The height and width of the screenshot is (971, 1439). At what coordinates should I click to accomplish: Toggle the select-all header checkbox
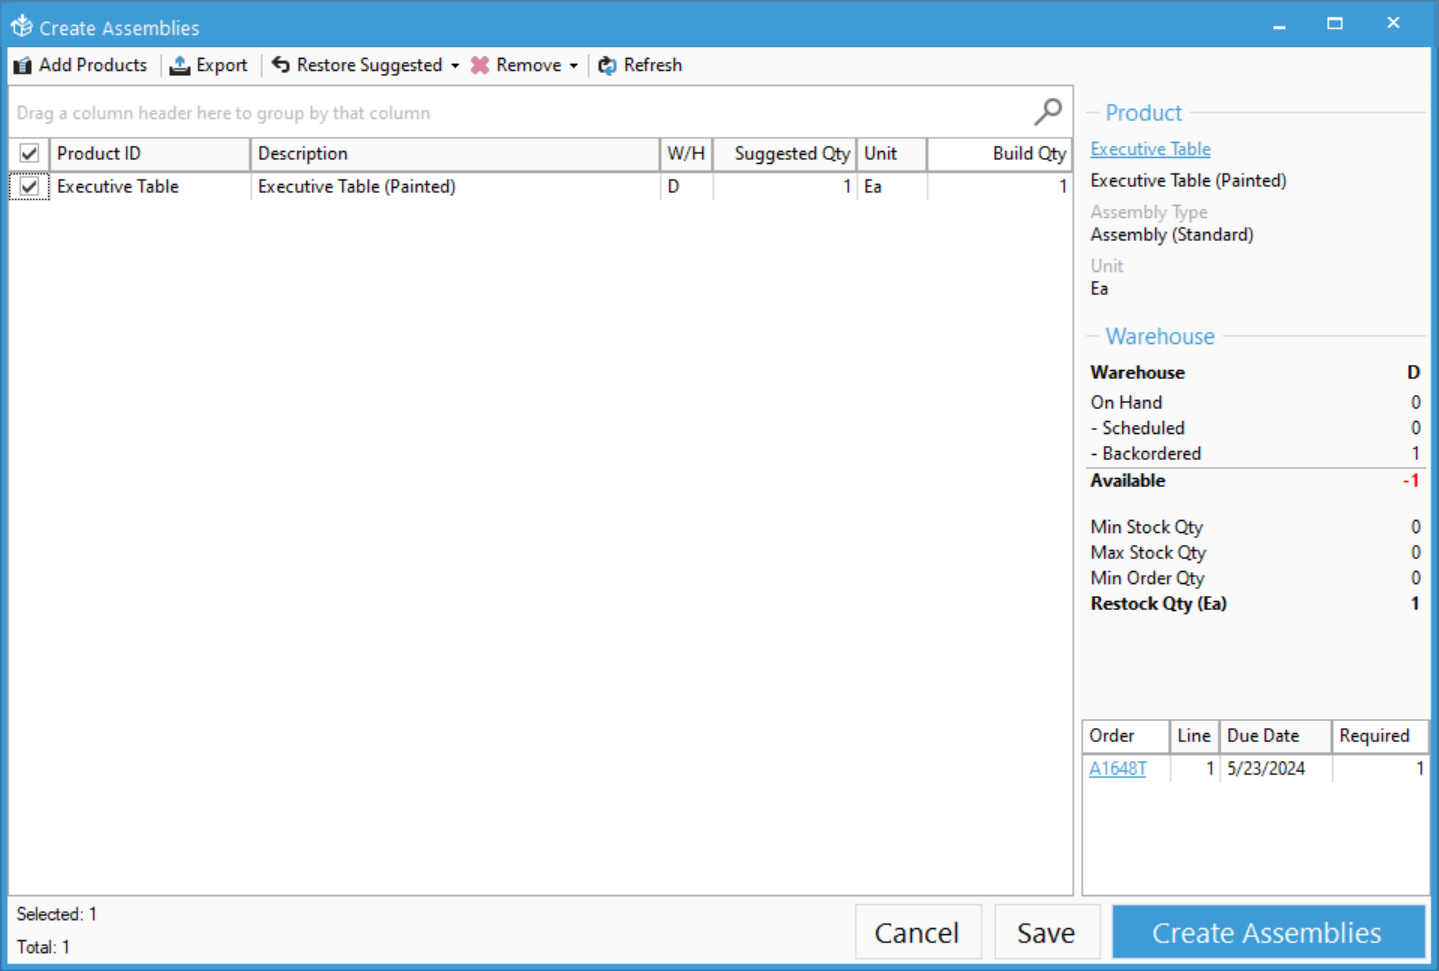point(29,154)
